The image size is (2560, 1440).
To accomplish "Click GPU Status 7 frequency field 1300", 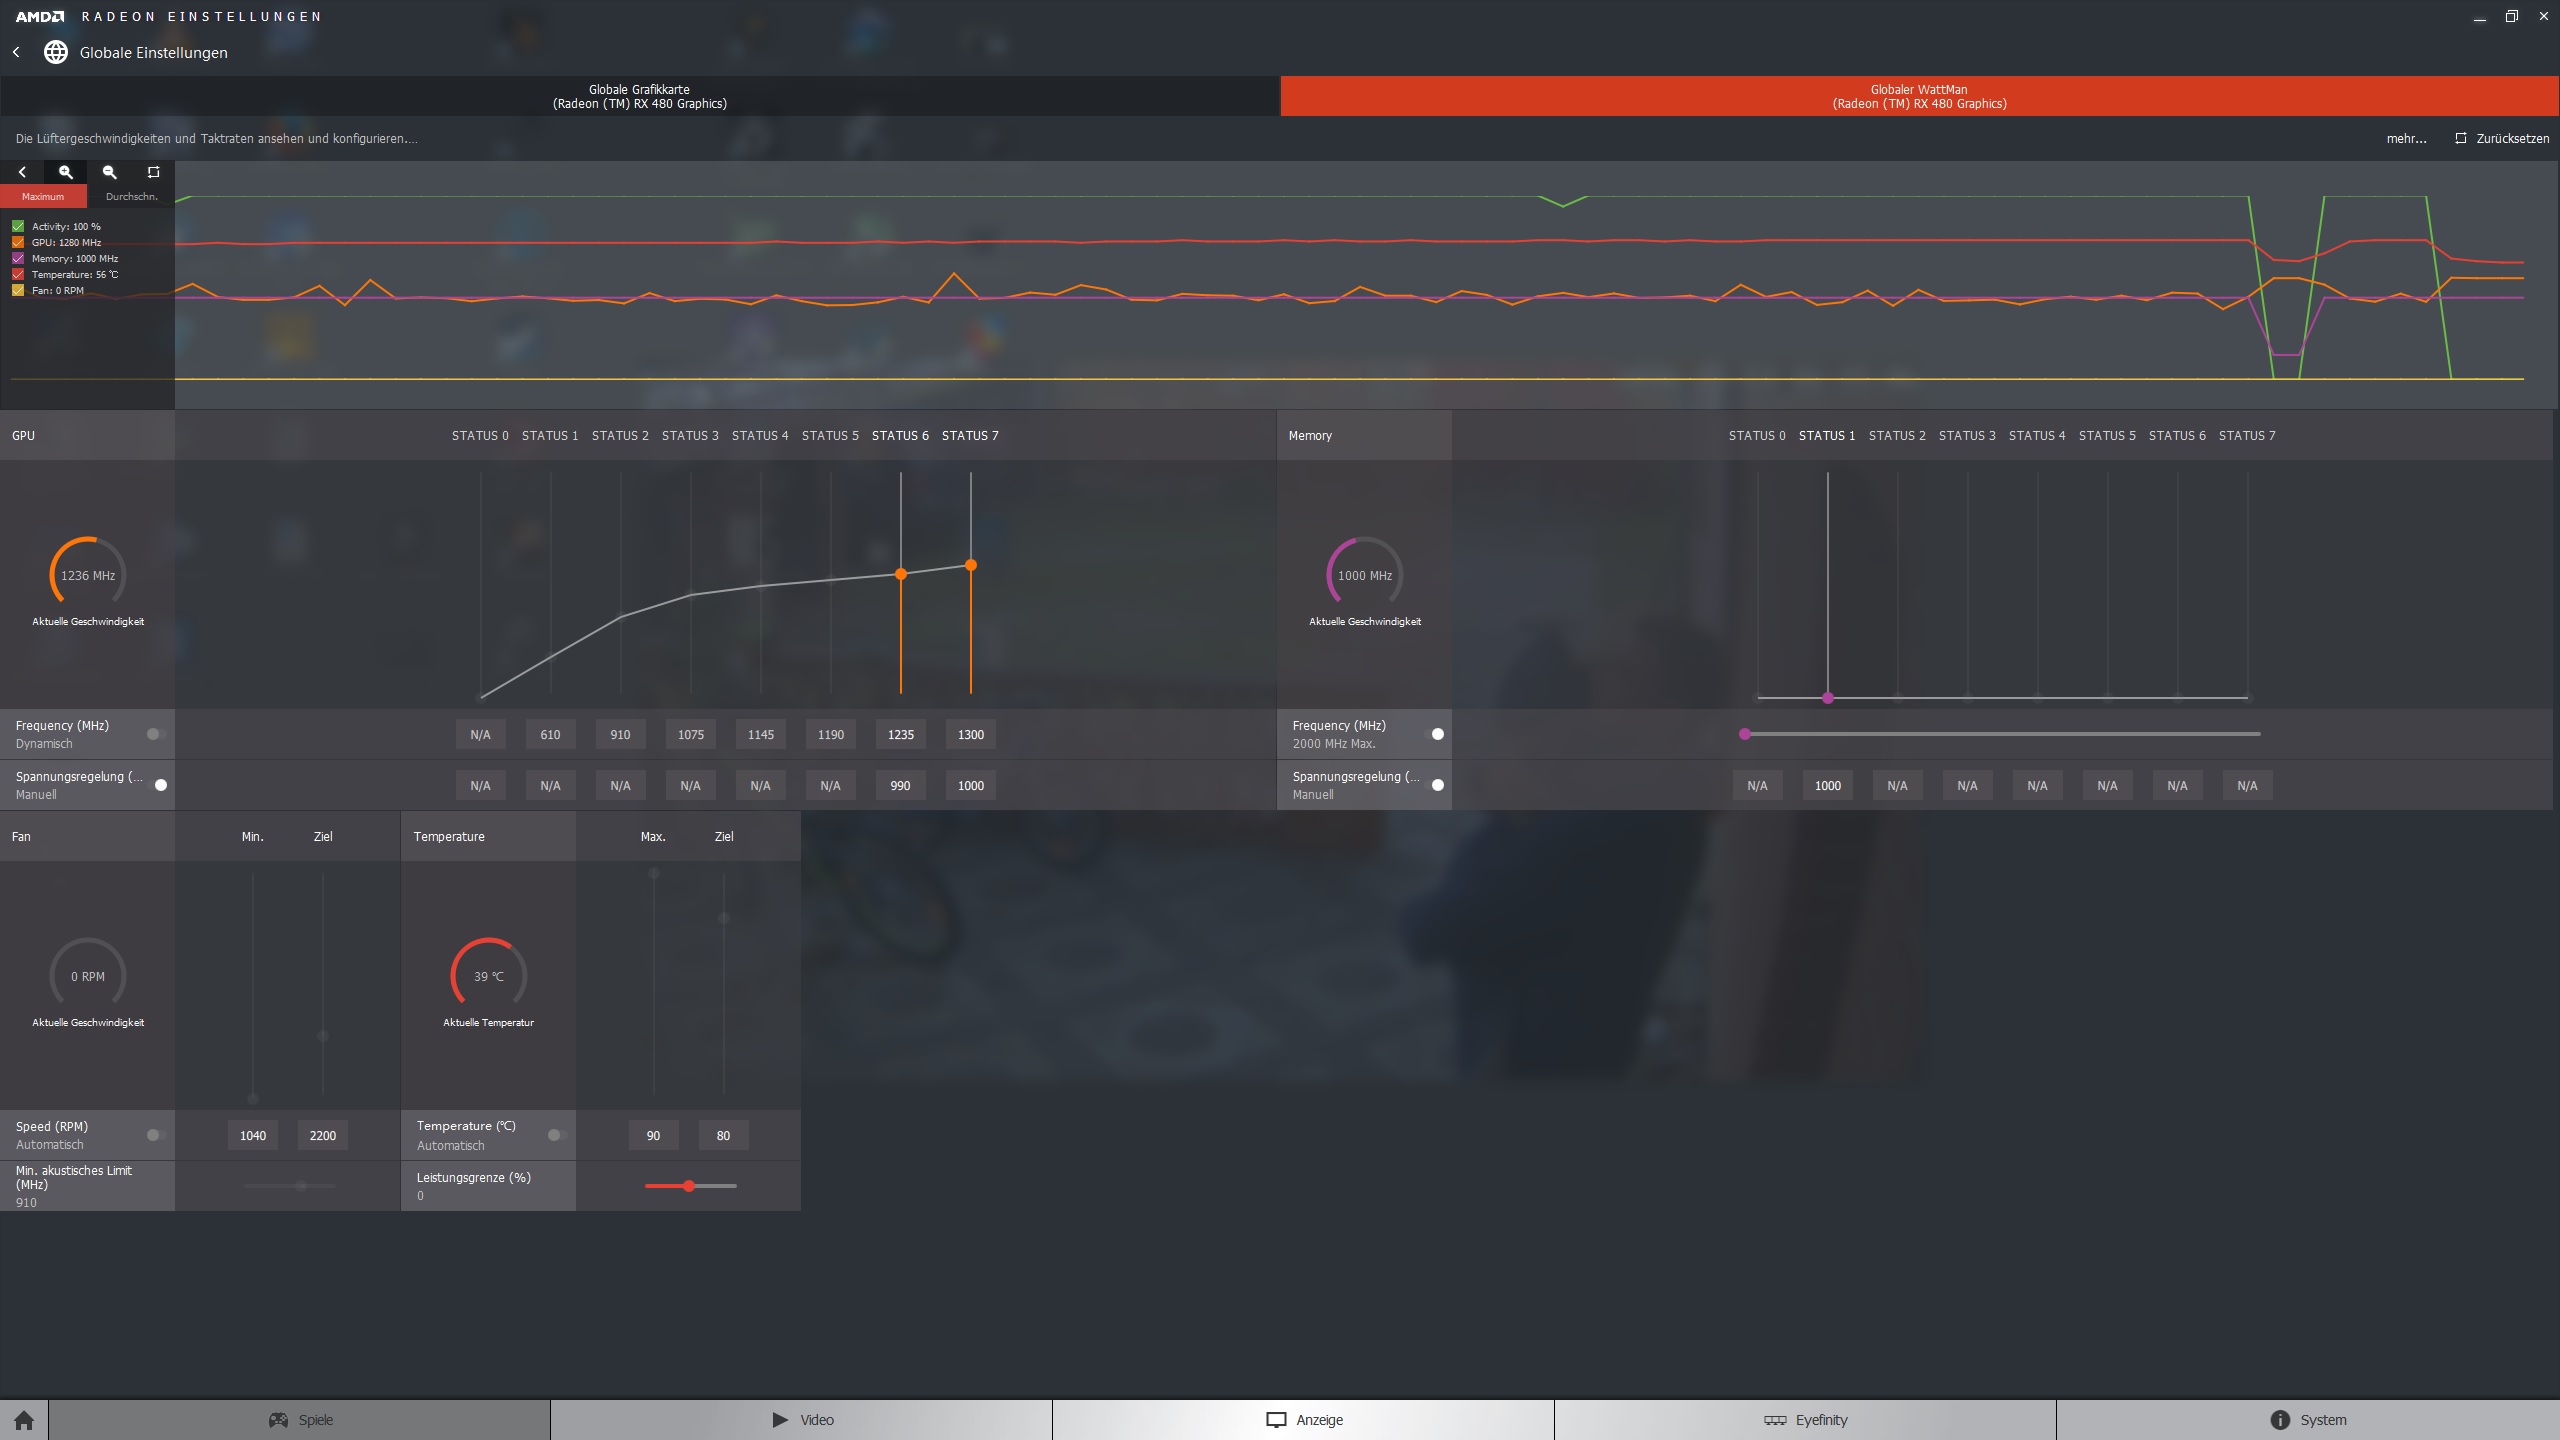I will coord(970,734).
